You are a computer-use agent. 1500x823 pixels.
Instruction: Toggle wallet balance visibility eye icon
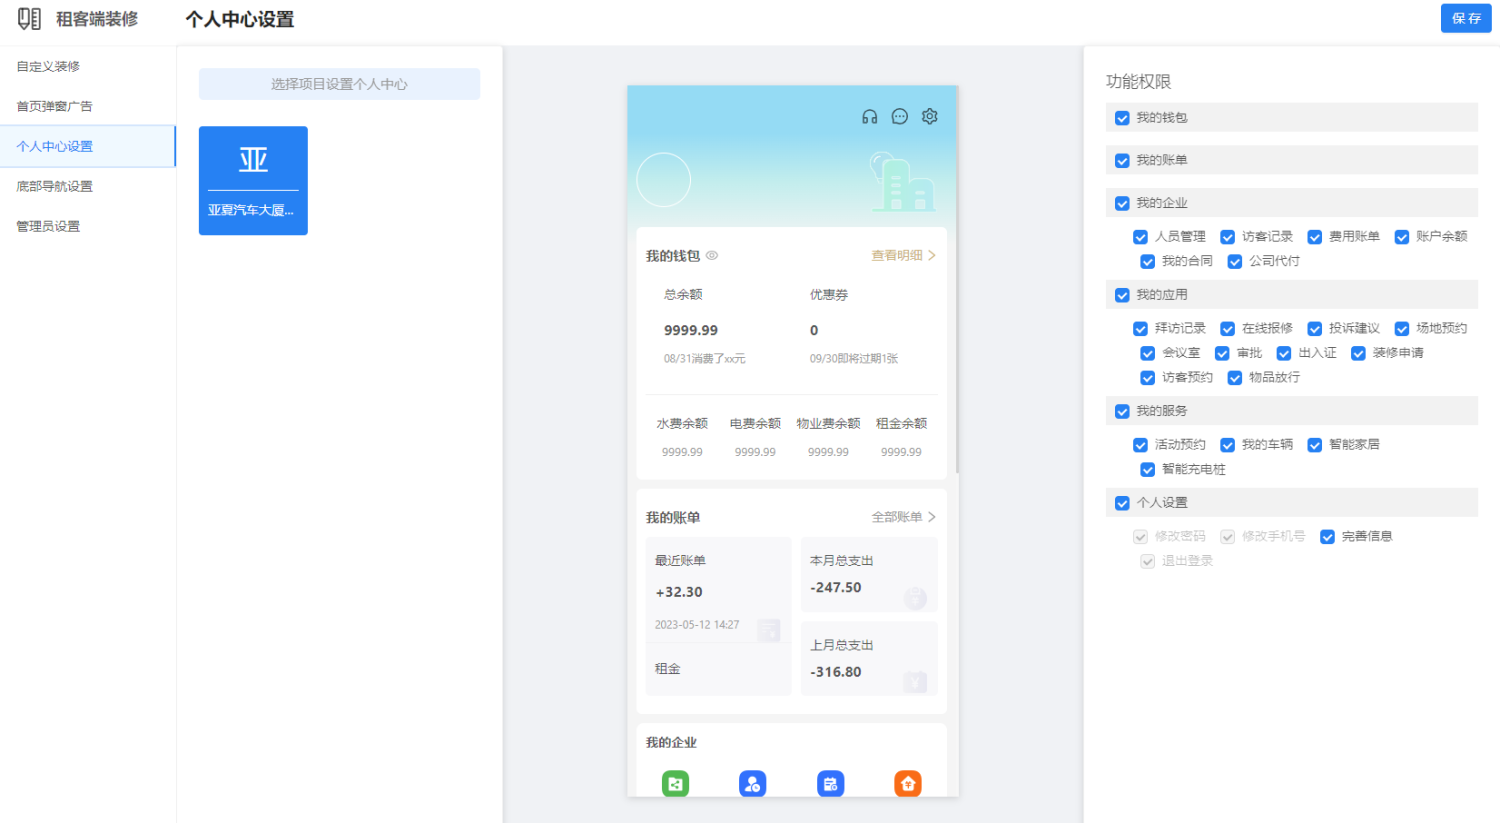click(x=712, y=256)
